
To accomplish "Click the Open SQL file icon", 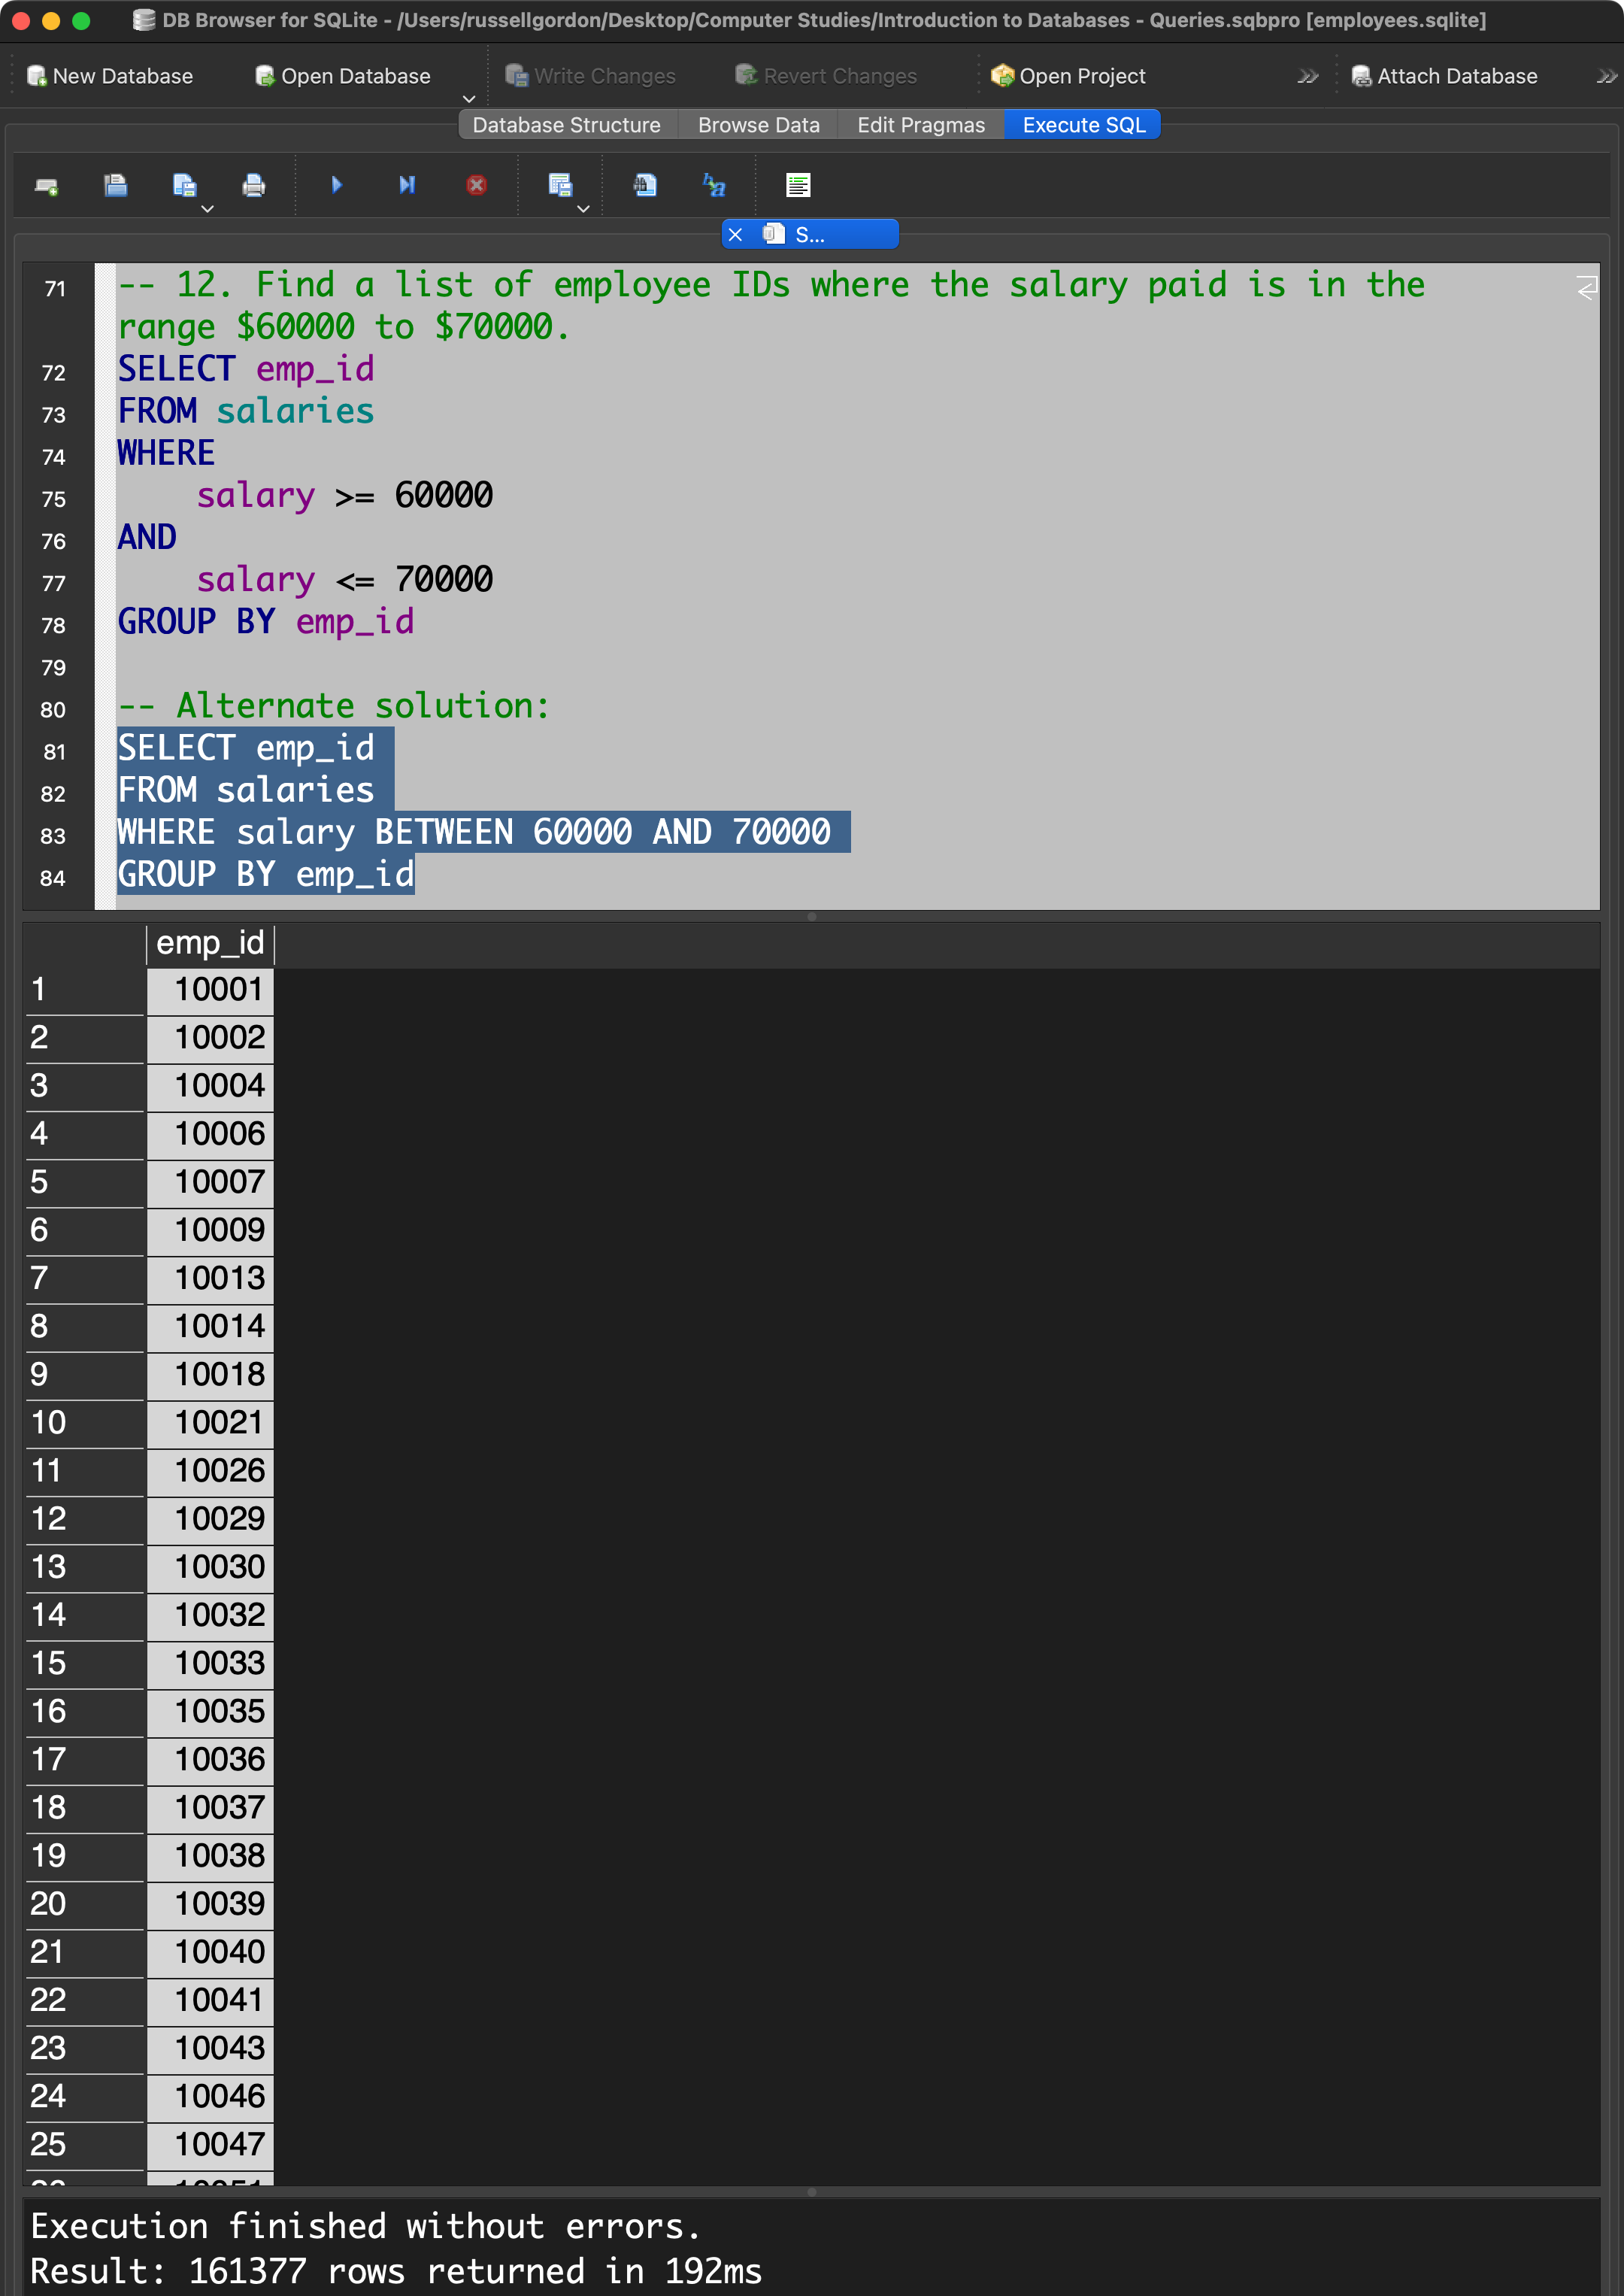I will (x=116, y=186).
